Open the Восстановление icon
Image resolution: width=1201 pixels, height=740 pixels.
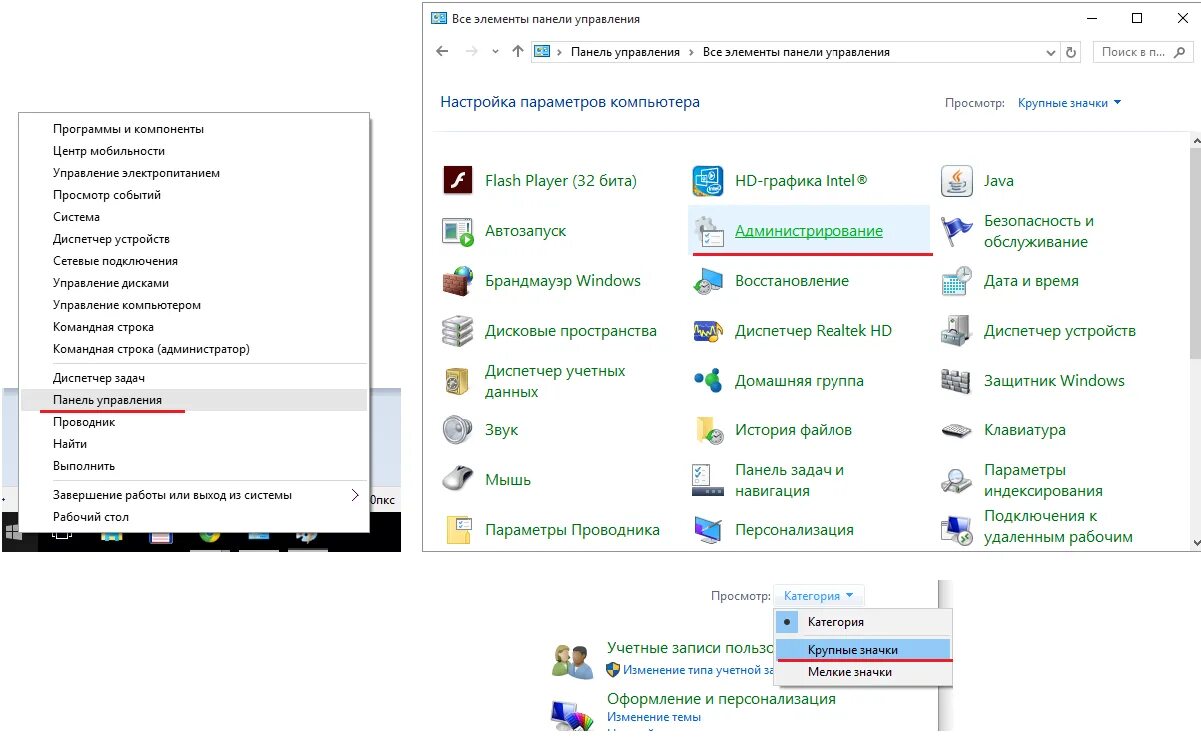click(708, 281)
